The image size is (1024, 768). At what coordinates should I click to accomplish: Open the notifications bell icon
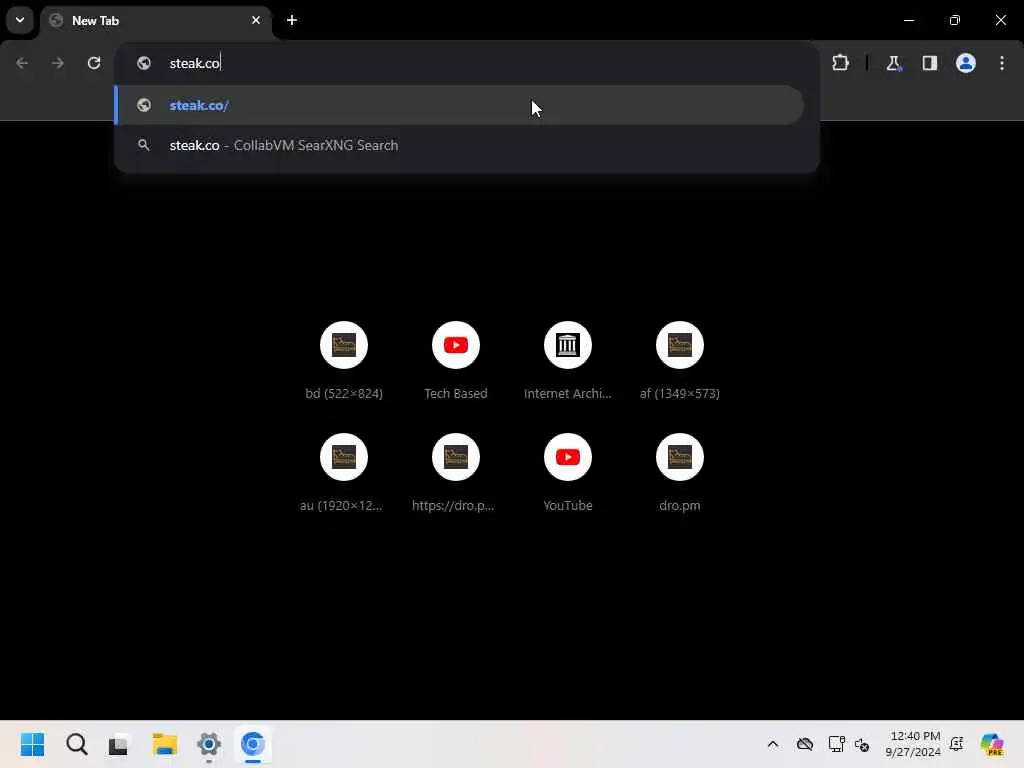point(957,744)
